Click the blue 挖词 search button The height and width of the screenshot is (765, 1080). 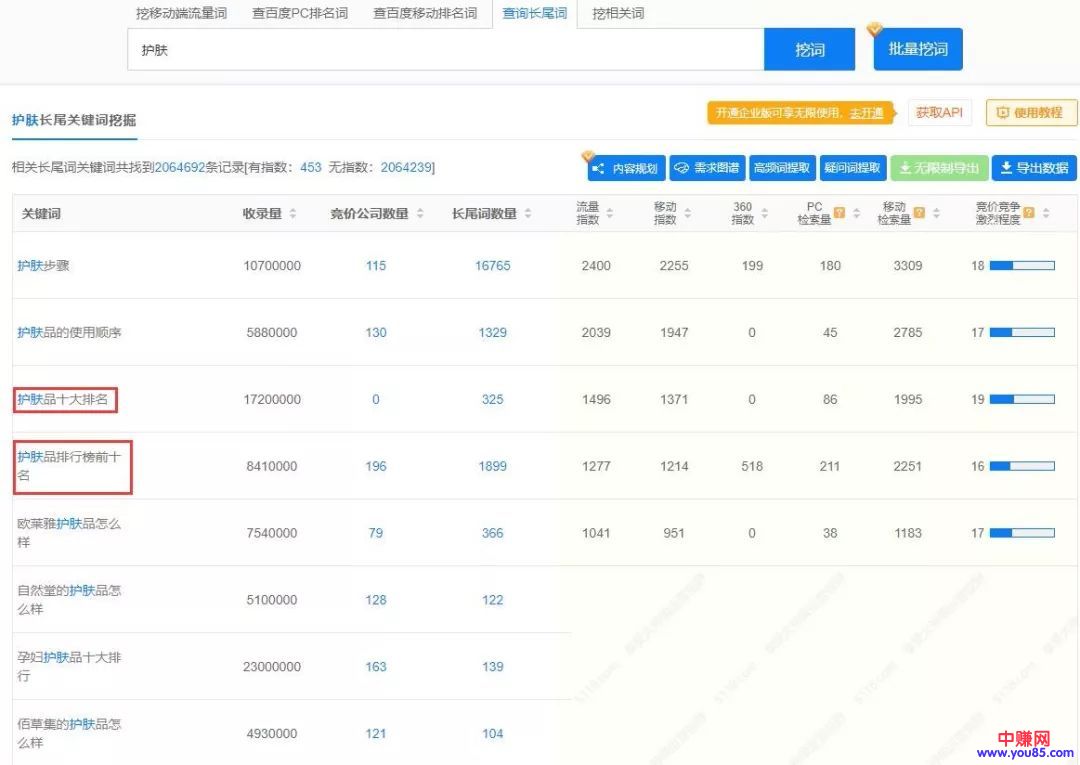(x=809, y=49)
